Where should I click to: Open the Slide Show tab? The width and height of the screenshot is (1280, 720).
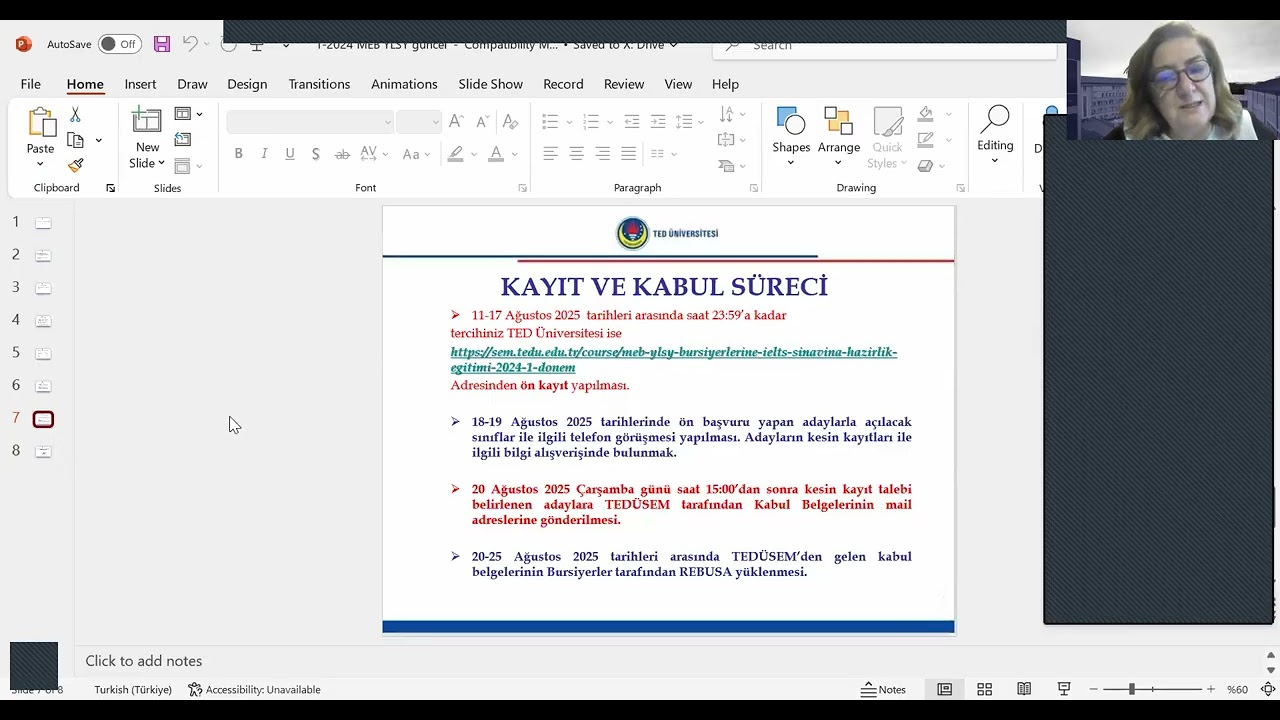(490, 84)
